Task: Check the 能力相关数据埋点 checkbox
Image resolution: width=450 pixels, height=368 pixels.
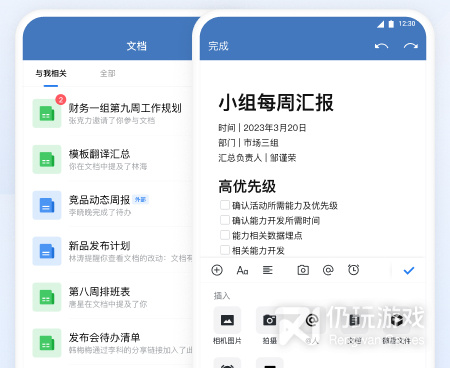Action: pyautogui.click(x=225, y=235)
